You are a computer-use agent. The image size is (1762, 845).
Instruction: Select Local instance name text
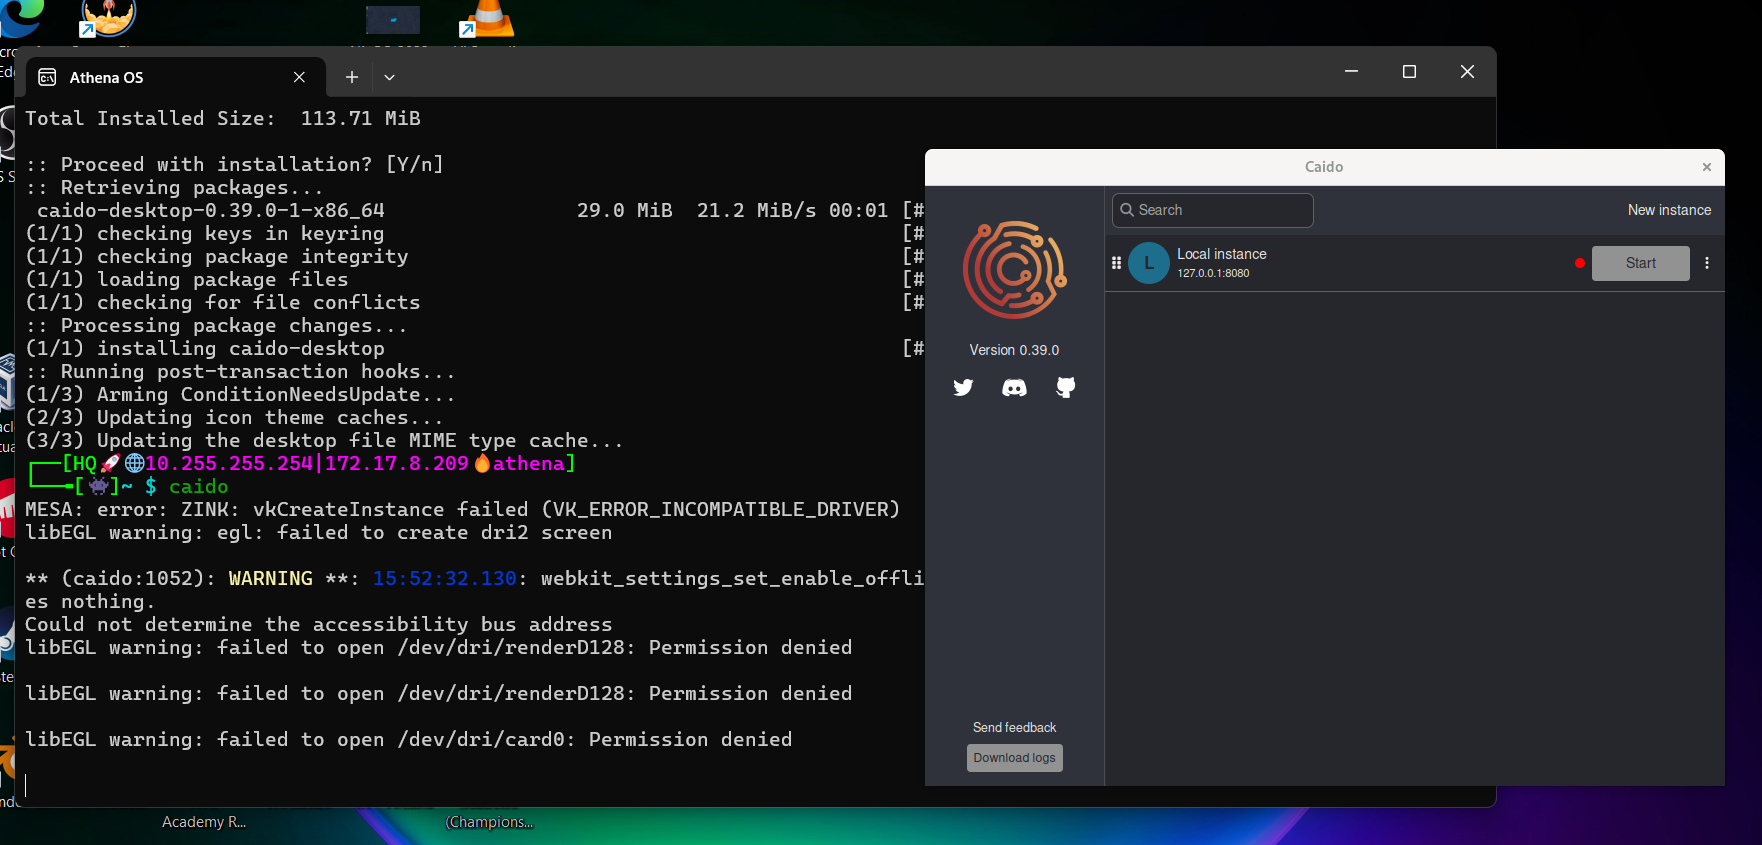coord(1221,254)
